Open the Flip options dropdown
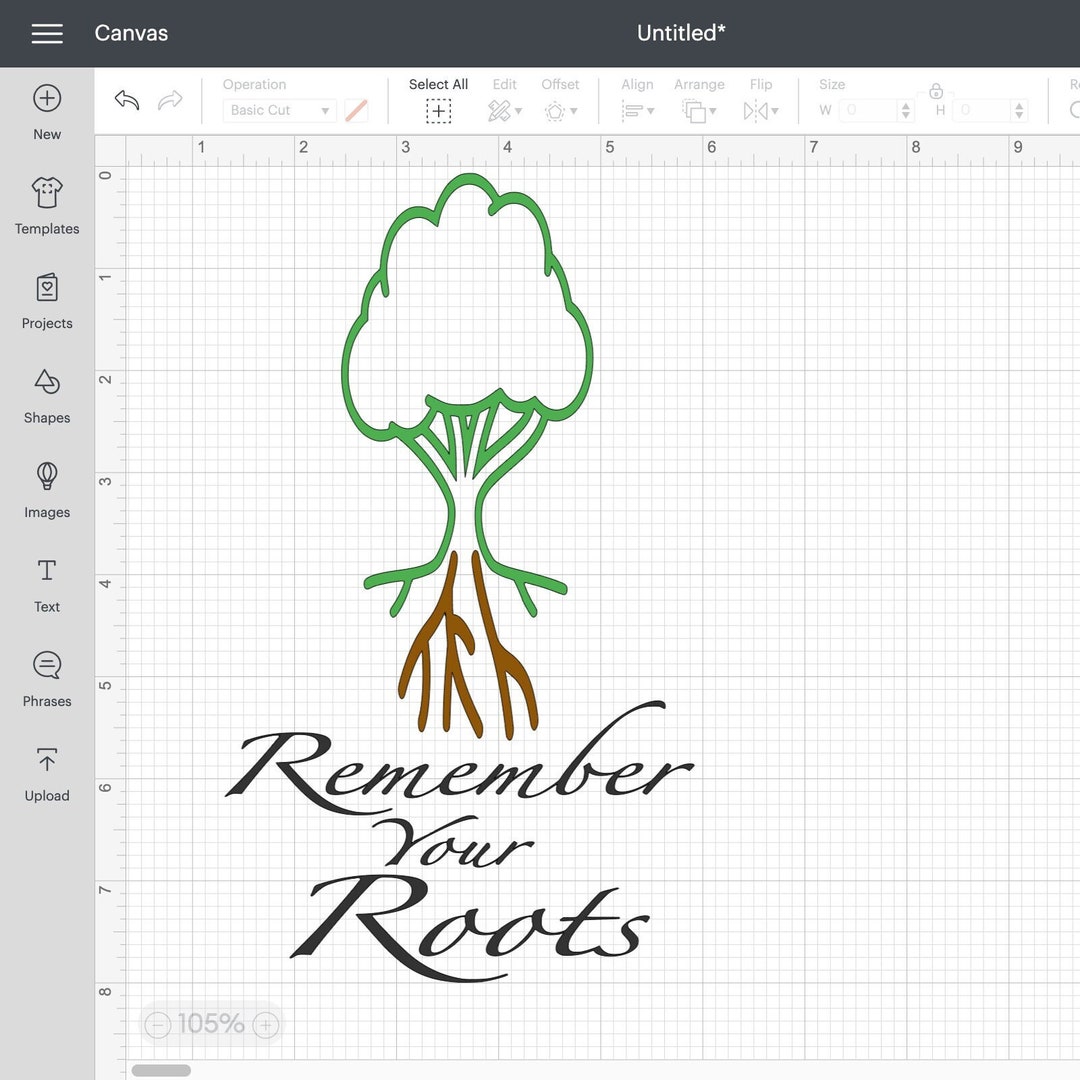 [760, 111]
